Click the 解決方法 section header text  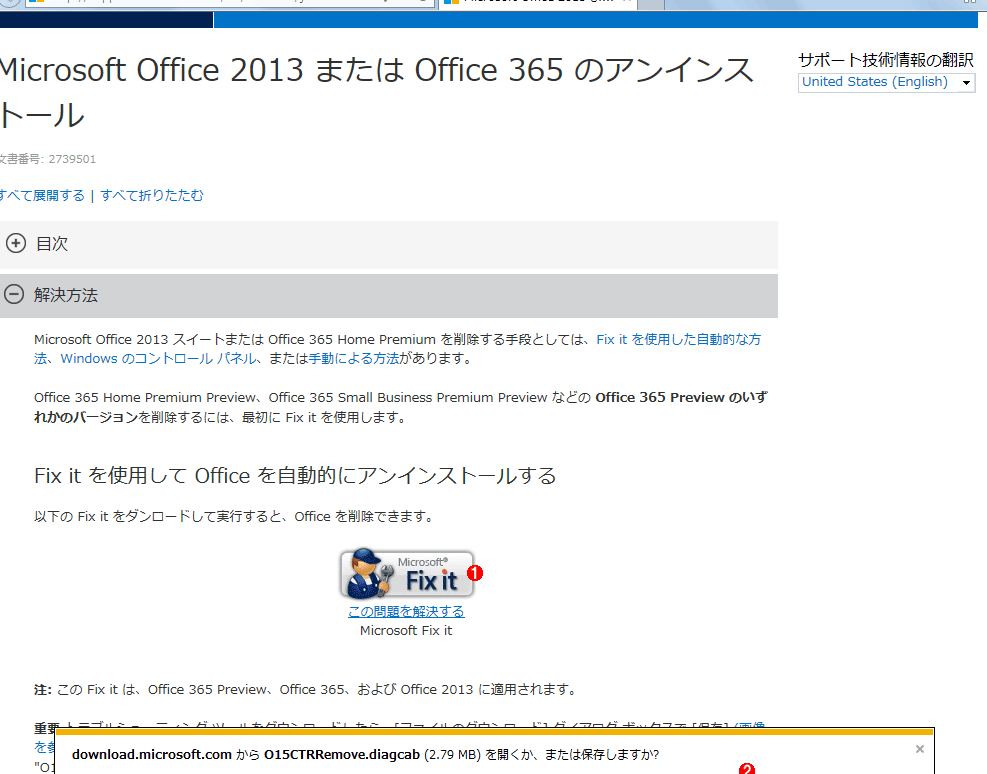pyautogui.click(x=66, y=296)
